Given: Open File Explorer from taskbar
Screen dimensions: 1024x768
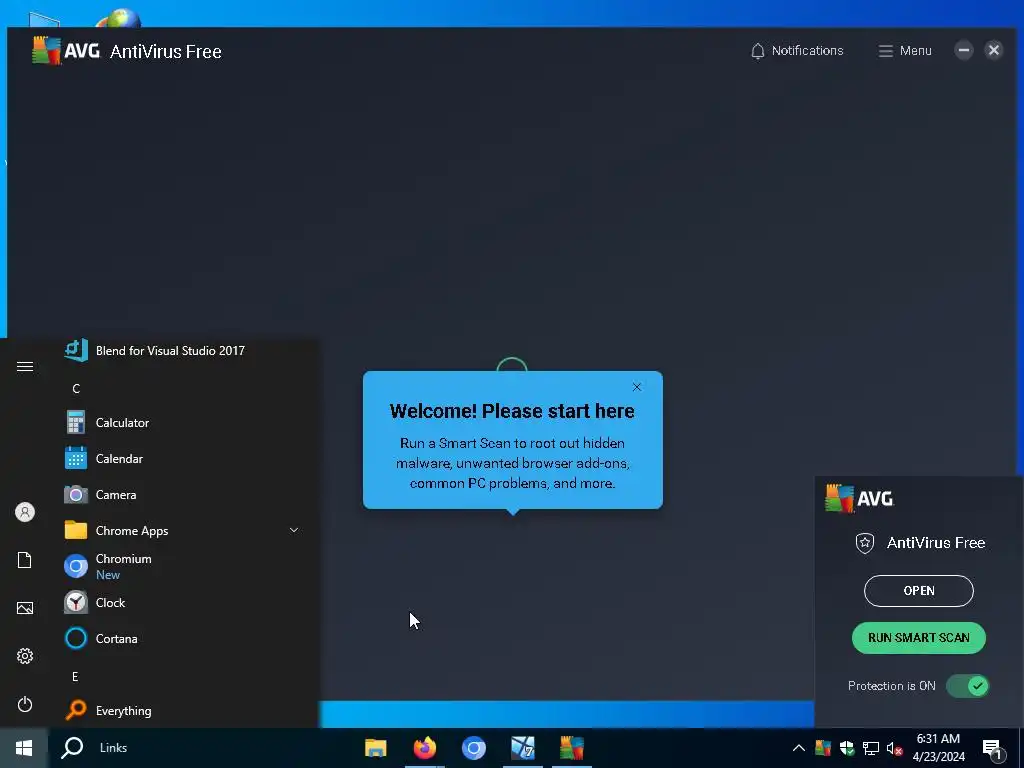Looking at the screenshot, I should pyautogui.click(x=376, y=748).
